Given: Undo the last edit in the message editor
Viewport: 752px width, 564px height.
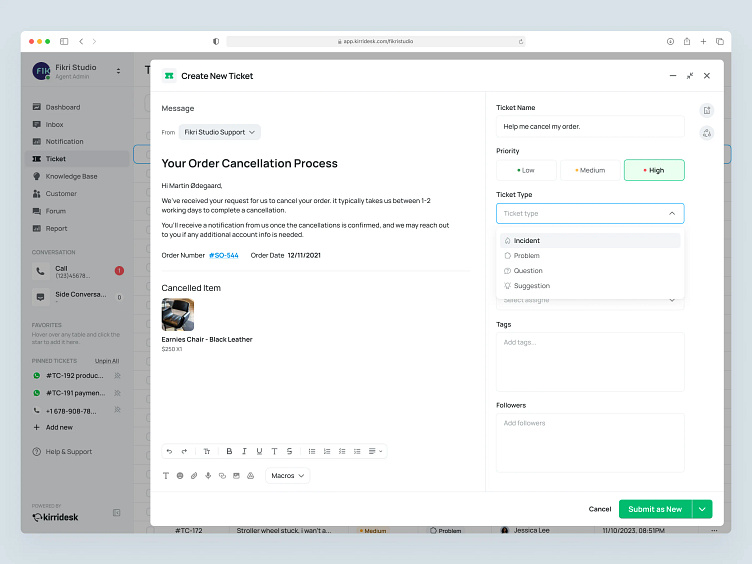Looking at the screenshot, I should pyautogui.click(x=169, y=451).
